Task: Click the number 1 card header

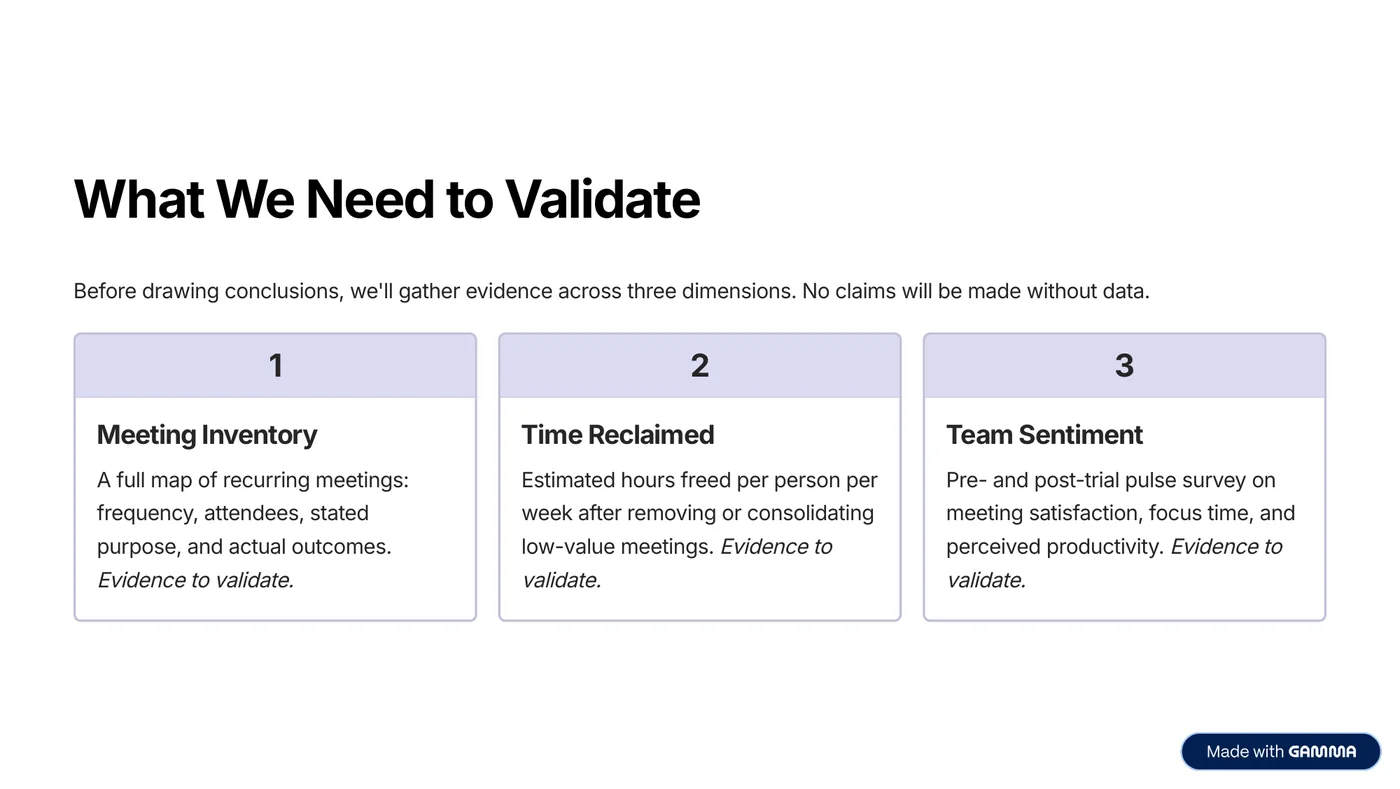Action: [x=275, y=365]
